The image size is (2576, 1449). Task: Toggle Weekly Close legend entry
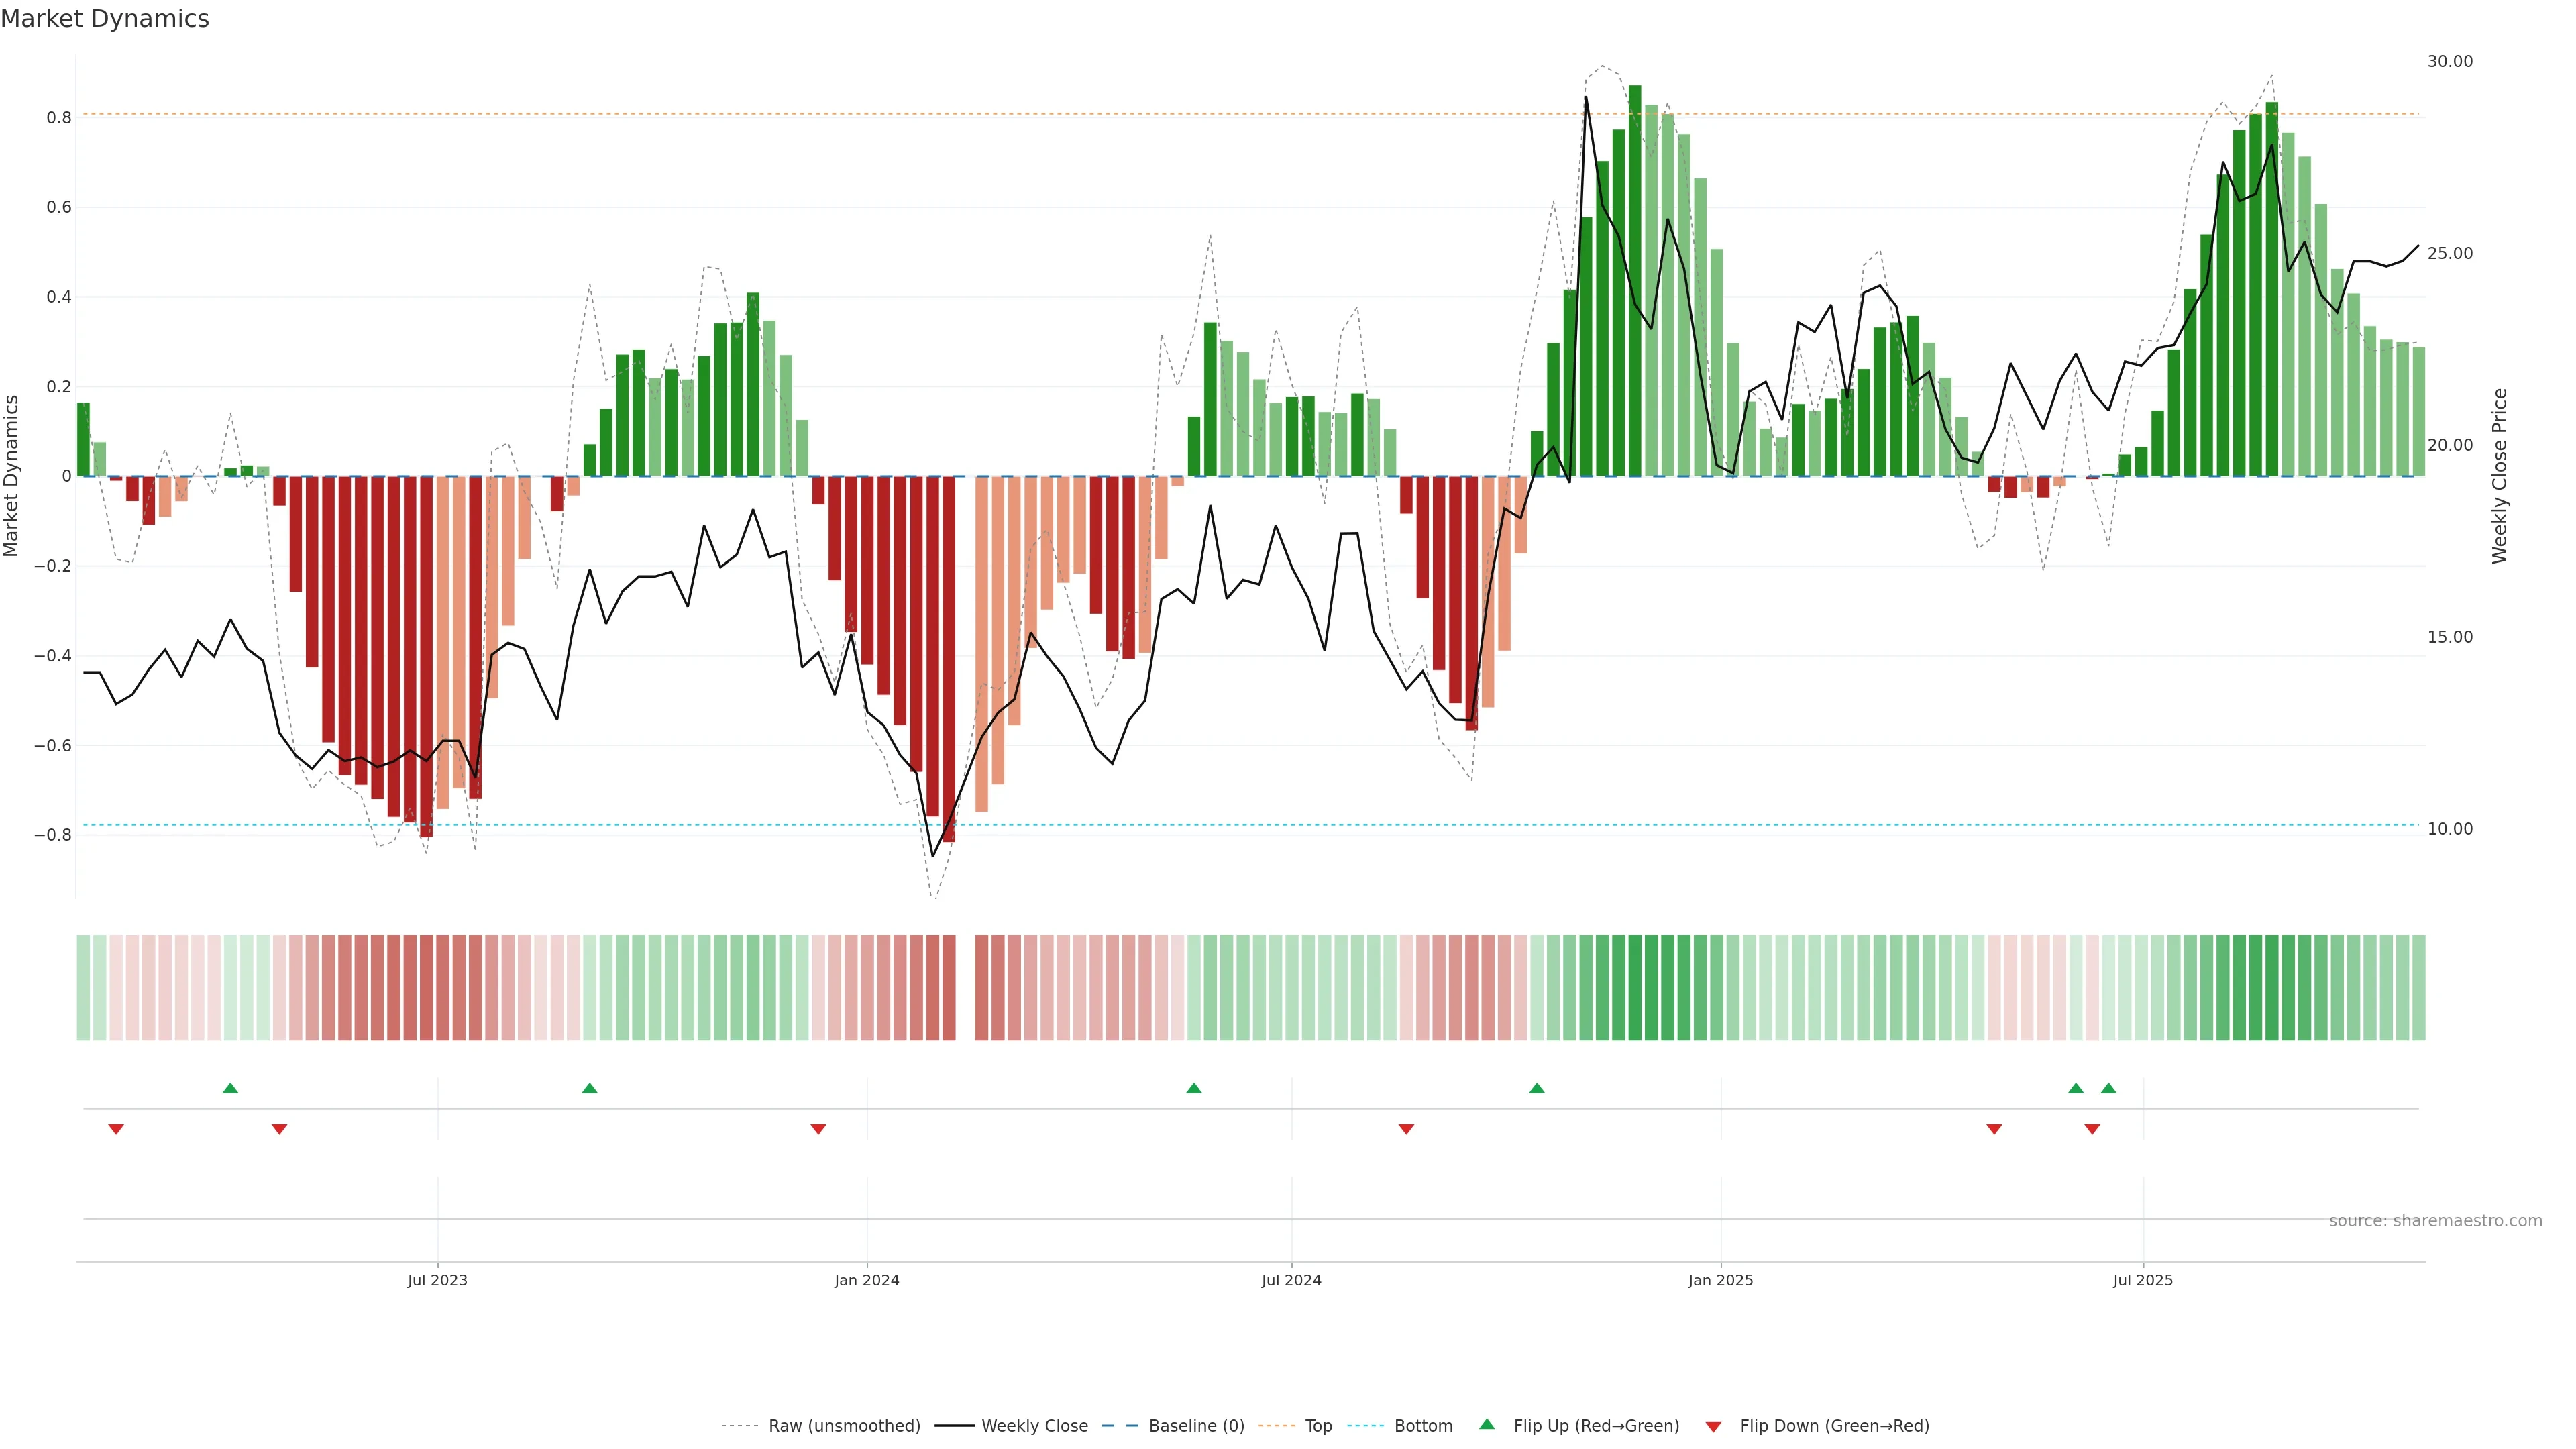coord(1034,1426)
